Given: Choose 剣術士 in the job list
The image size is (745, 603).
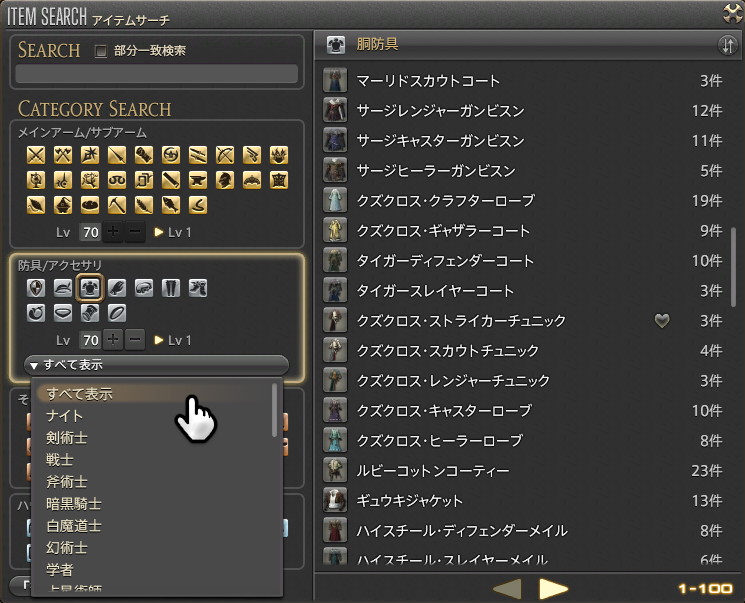Looking at the screenshot, I should click(x=153, y=438).
